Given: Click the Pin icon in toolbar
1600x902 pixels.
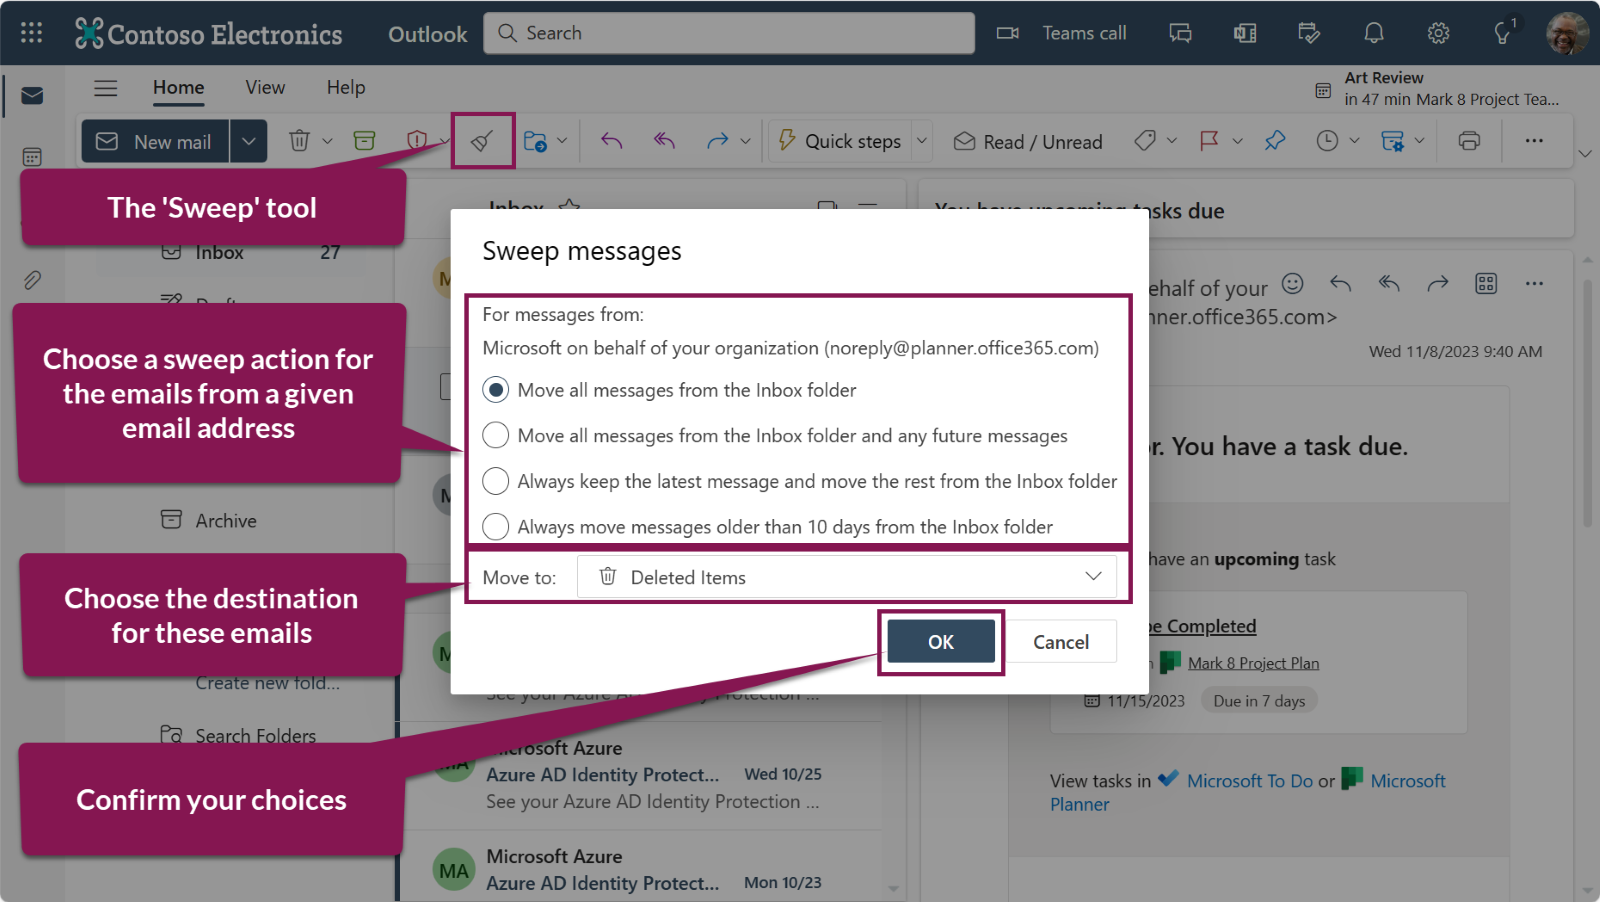Looking at the screenshot, I should (x=1274, y=141).
